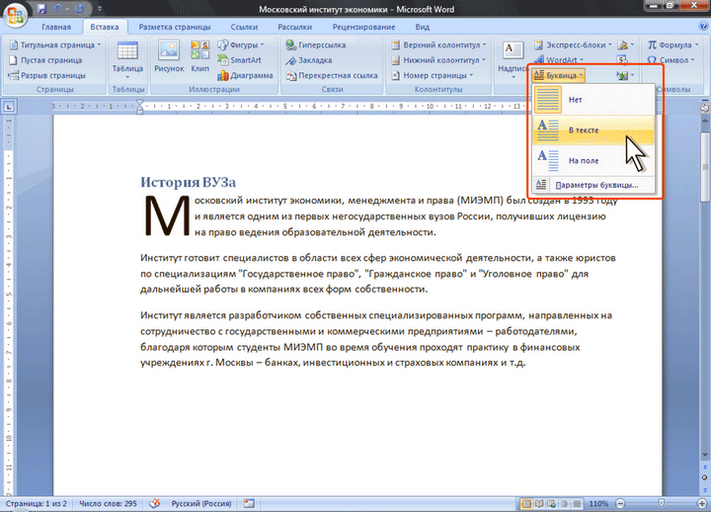Screen dimensions: 711x512
Task: Insert a signature line
Action: coord(626,45)
